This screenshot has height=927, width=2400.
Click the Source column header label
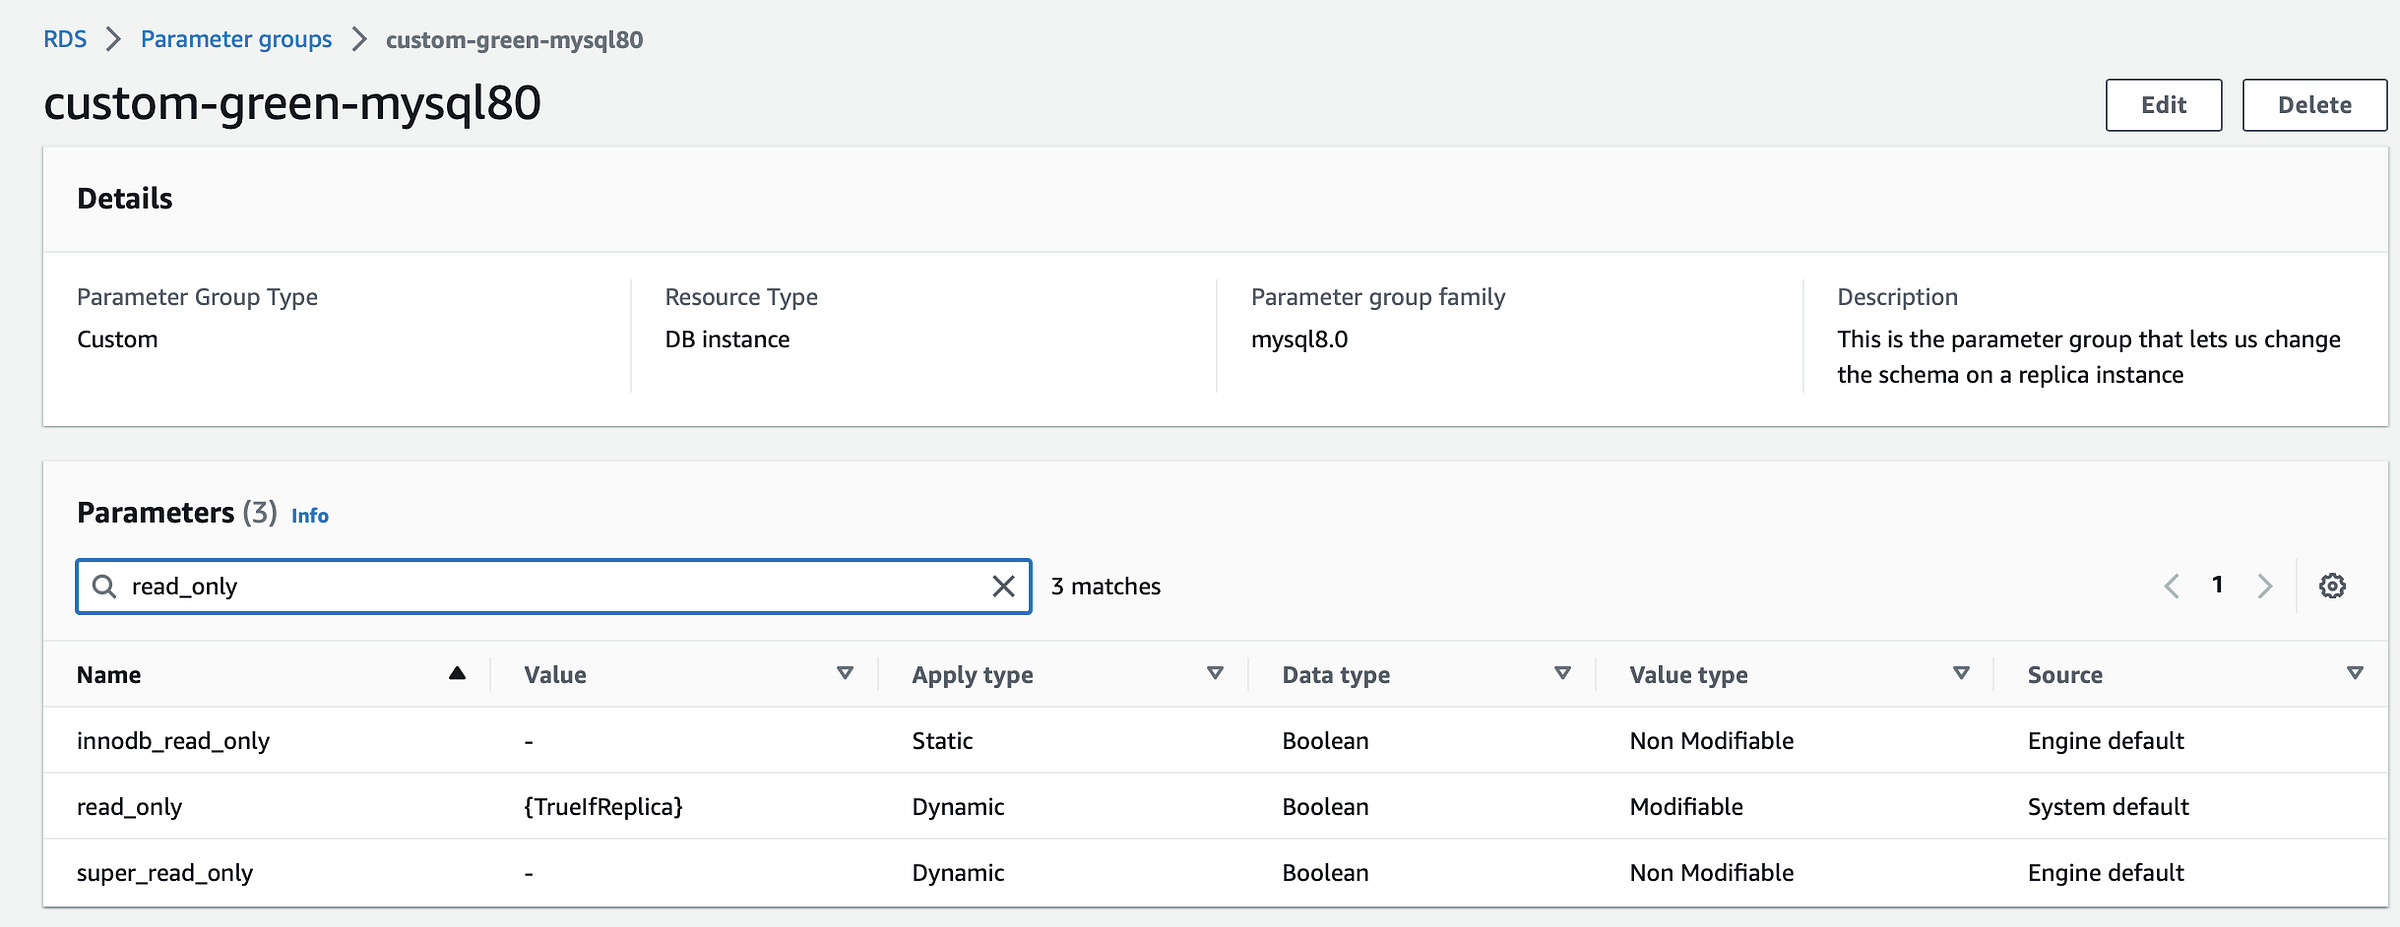[2065, 675]
